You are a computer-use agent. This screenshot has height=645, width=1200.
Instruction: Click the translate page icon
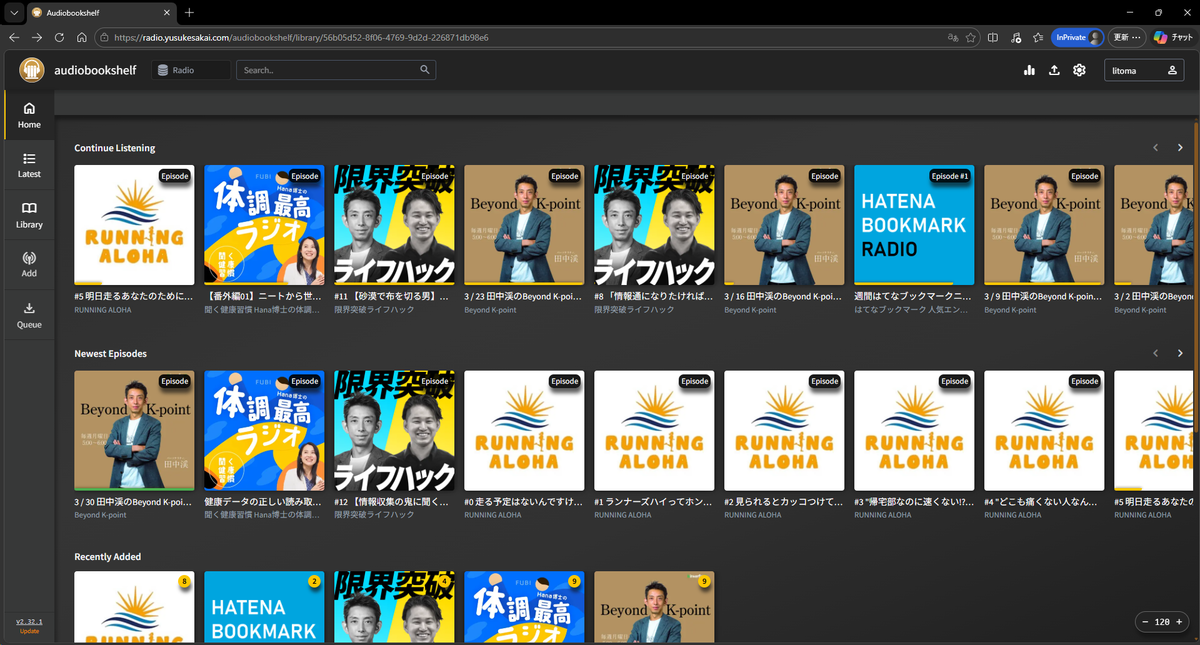[x=952, y=37]
